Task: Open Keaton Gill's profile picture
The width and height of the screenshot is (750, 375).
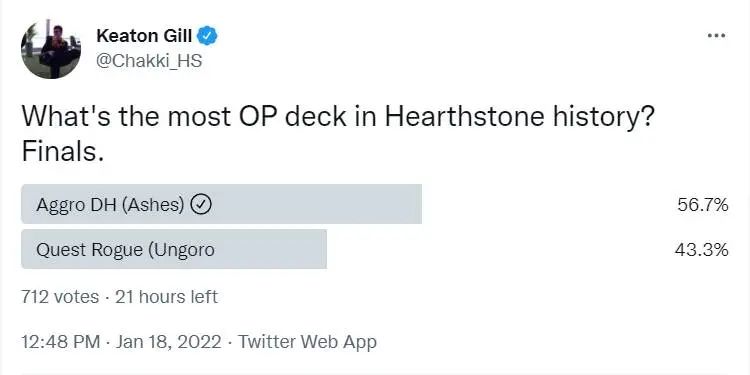Action: click(x=51, y=49)
